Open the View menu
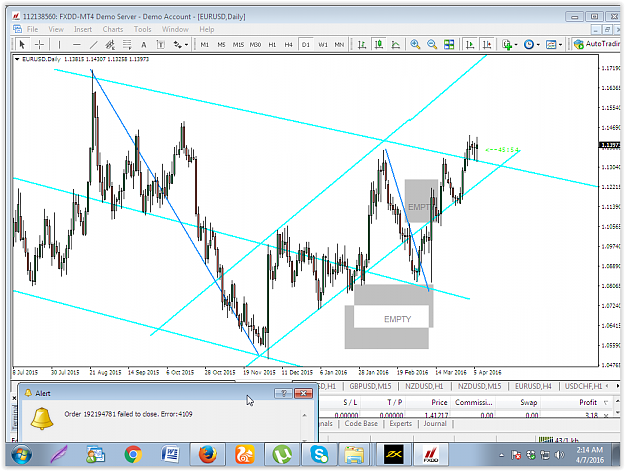Screen dimensions: 625x471 [56, 29]
